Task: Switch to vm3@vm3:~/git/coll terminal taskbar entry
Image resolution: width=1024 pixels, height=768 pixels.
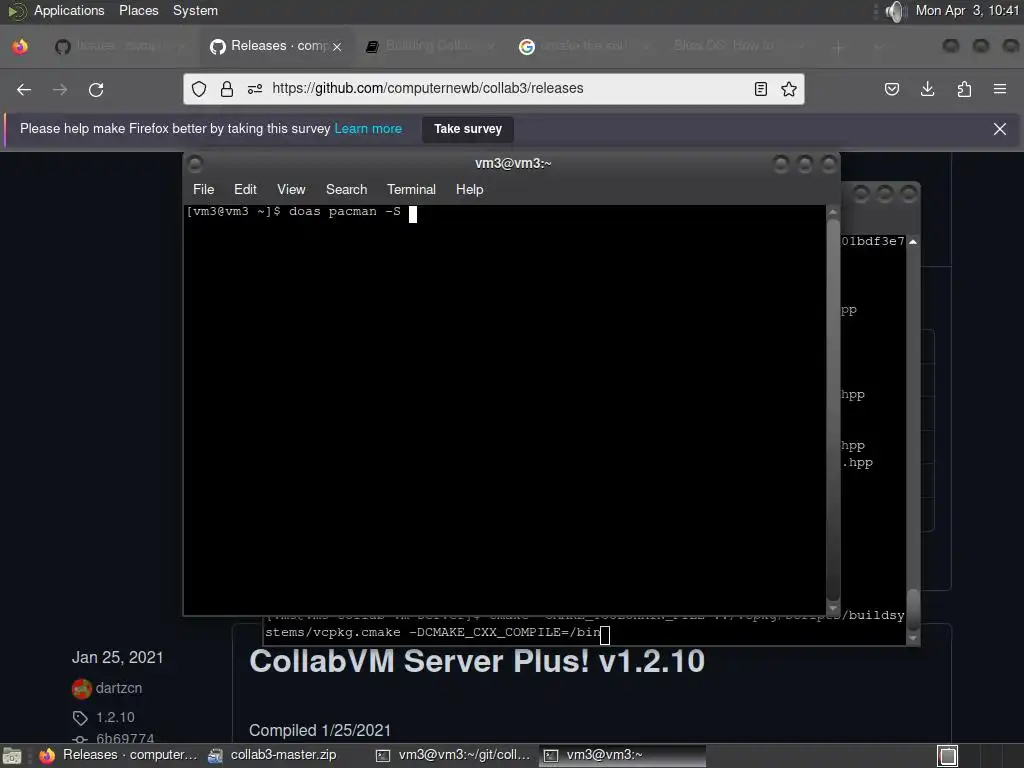Action: pyautogui.click(x=453, y=756)
